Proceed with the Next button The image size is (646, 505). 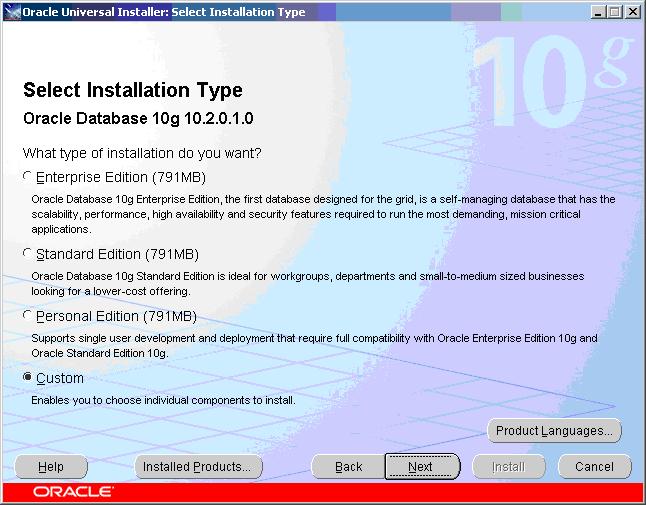(422, 467)
